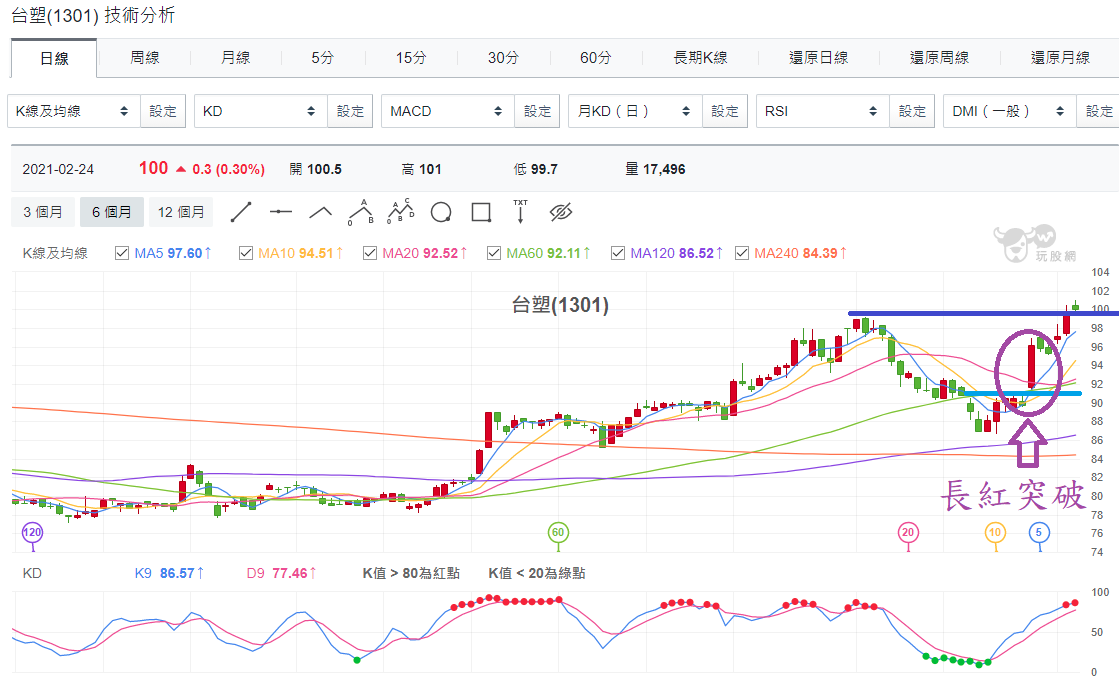Click the 台塑(1301) 技術分析 heading
Image resolution: width=1119 pixels, height=682 pixels.
coord(93,15)
